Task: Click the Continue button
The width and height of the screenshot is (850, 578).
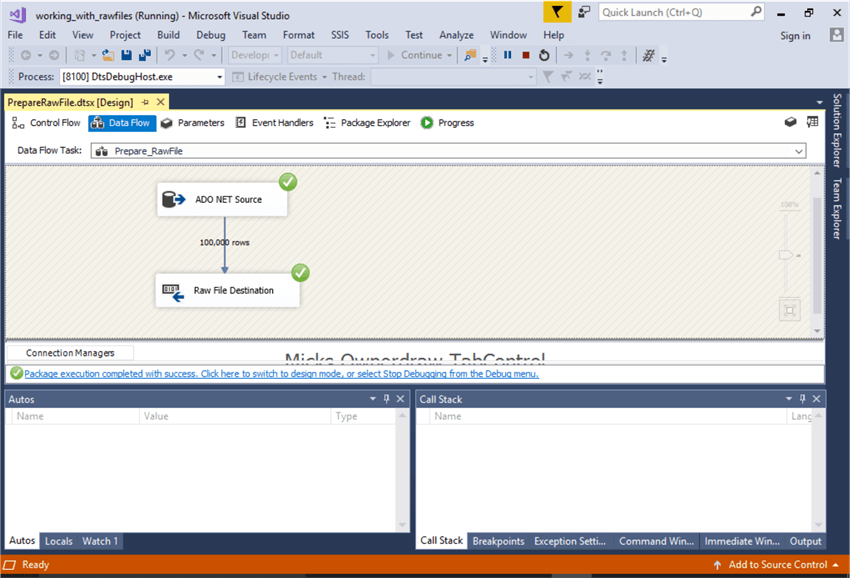Action: pyautogui.click(x=415, y=55)
